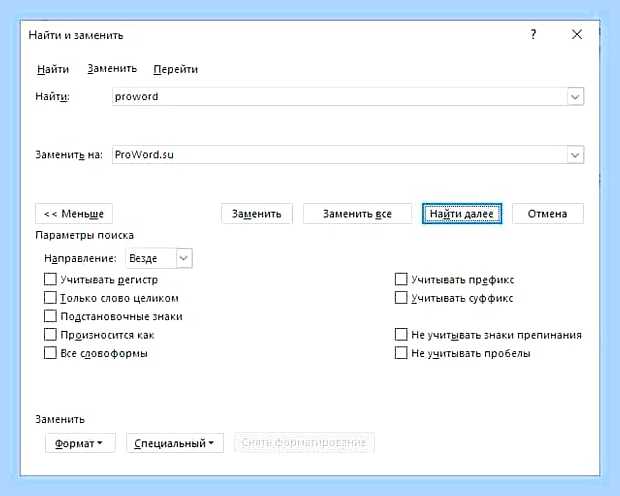Focus the Заменить на input field

coord(339,155)
